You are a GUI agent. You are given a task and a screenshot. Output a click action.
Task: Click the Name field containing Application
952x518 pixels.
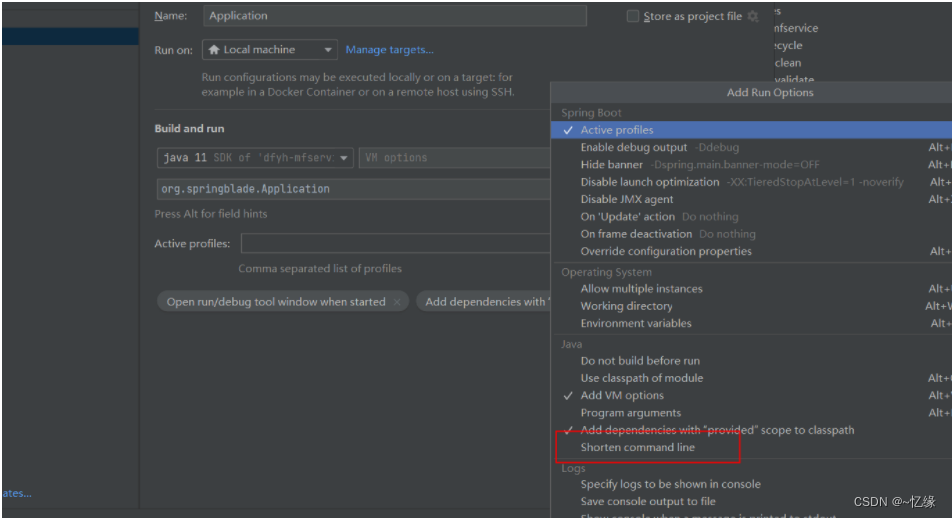click(x=394, y=16)
